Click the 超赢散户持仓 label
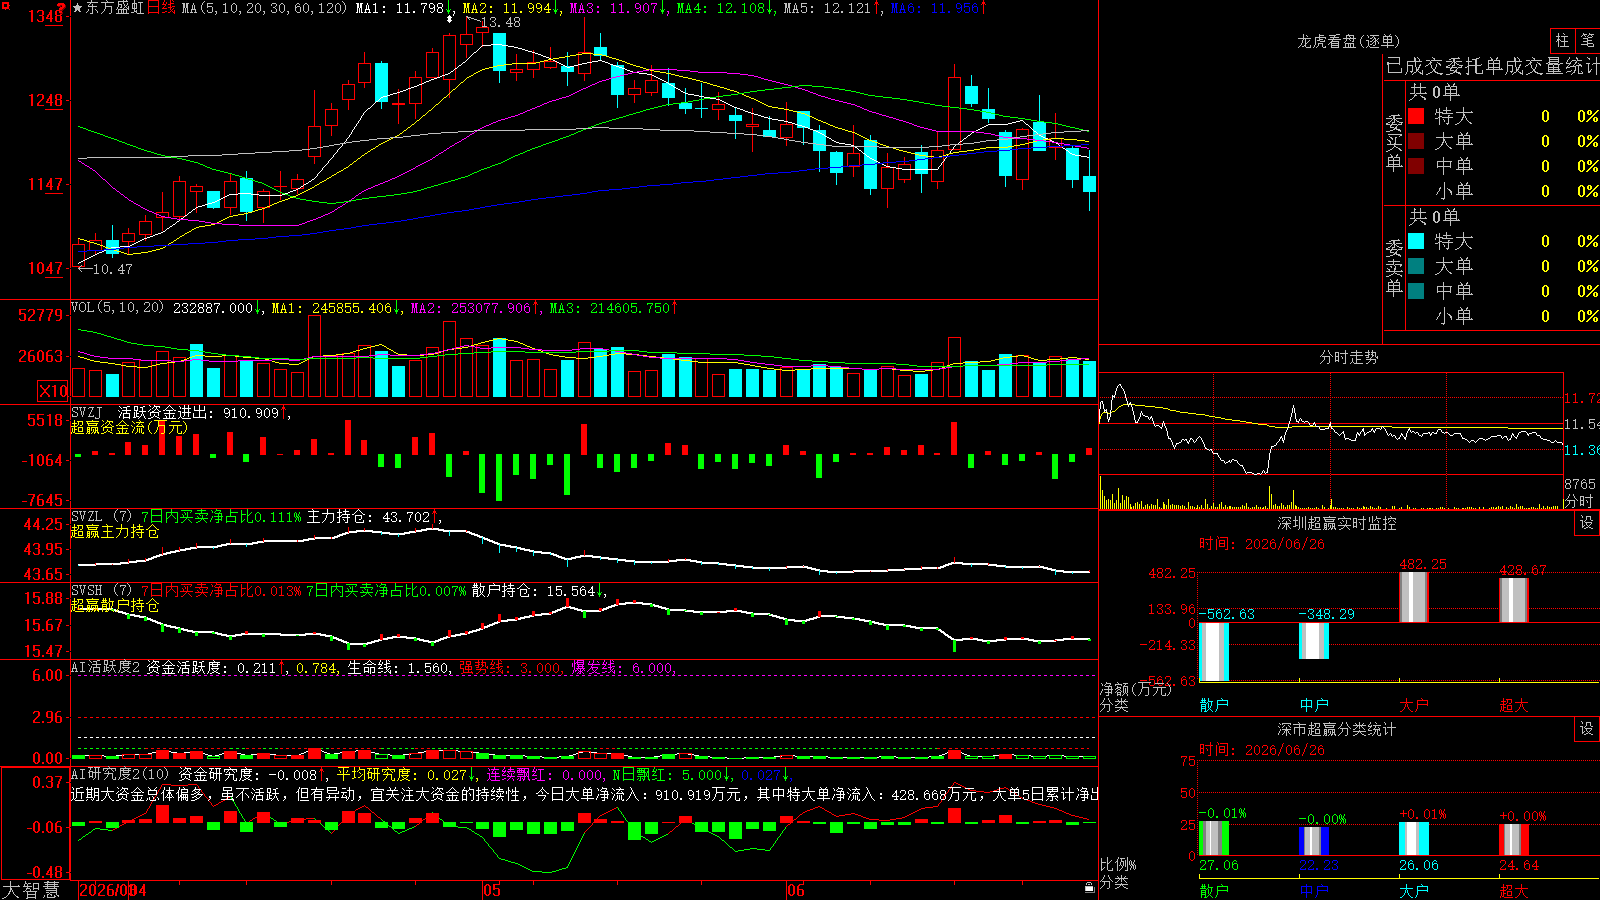This screenshot has height=900, width=1600. 115,606
